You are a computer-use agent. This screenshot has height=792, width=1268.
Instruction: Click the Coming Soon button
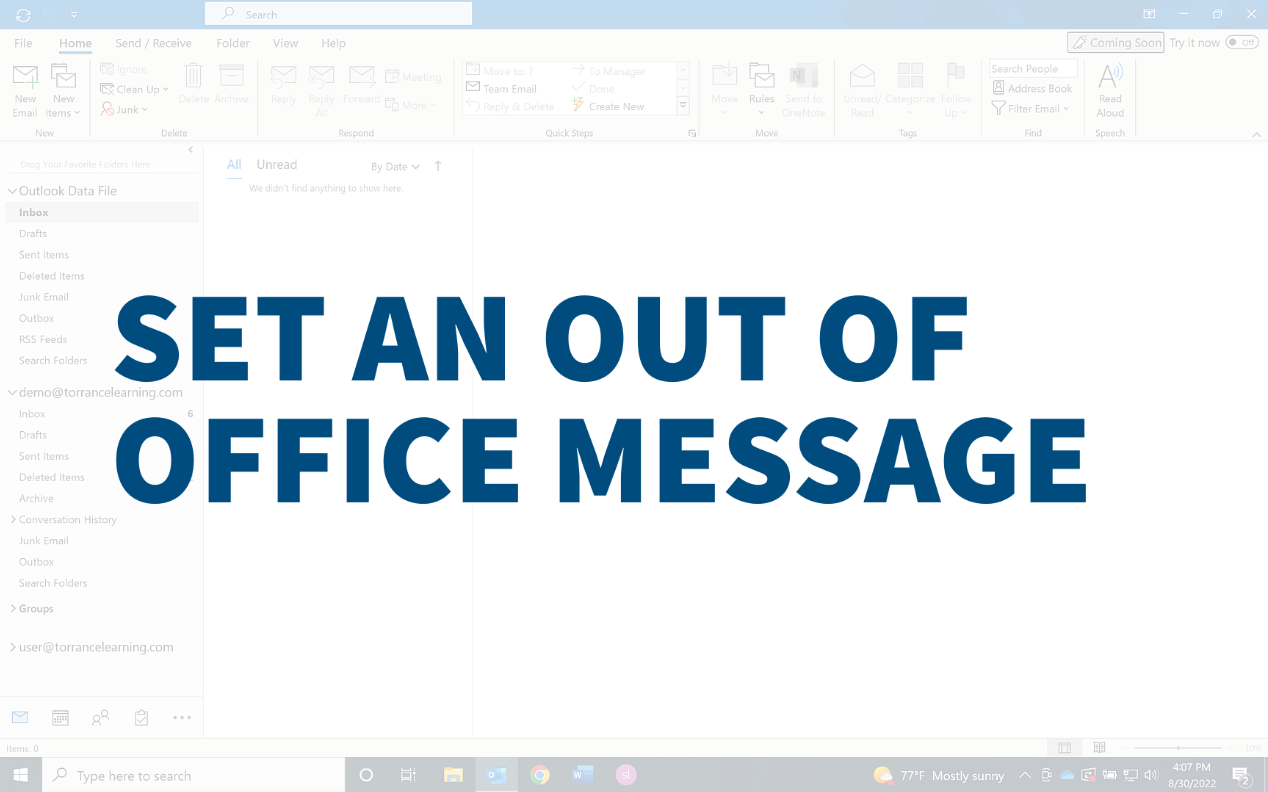(1115, 43)
